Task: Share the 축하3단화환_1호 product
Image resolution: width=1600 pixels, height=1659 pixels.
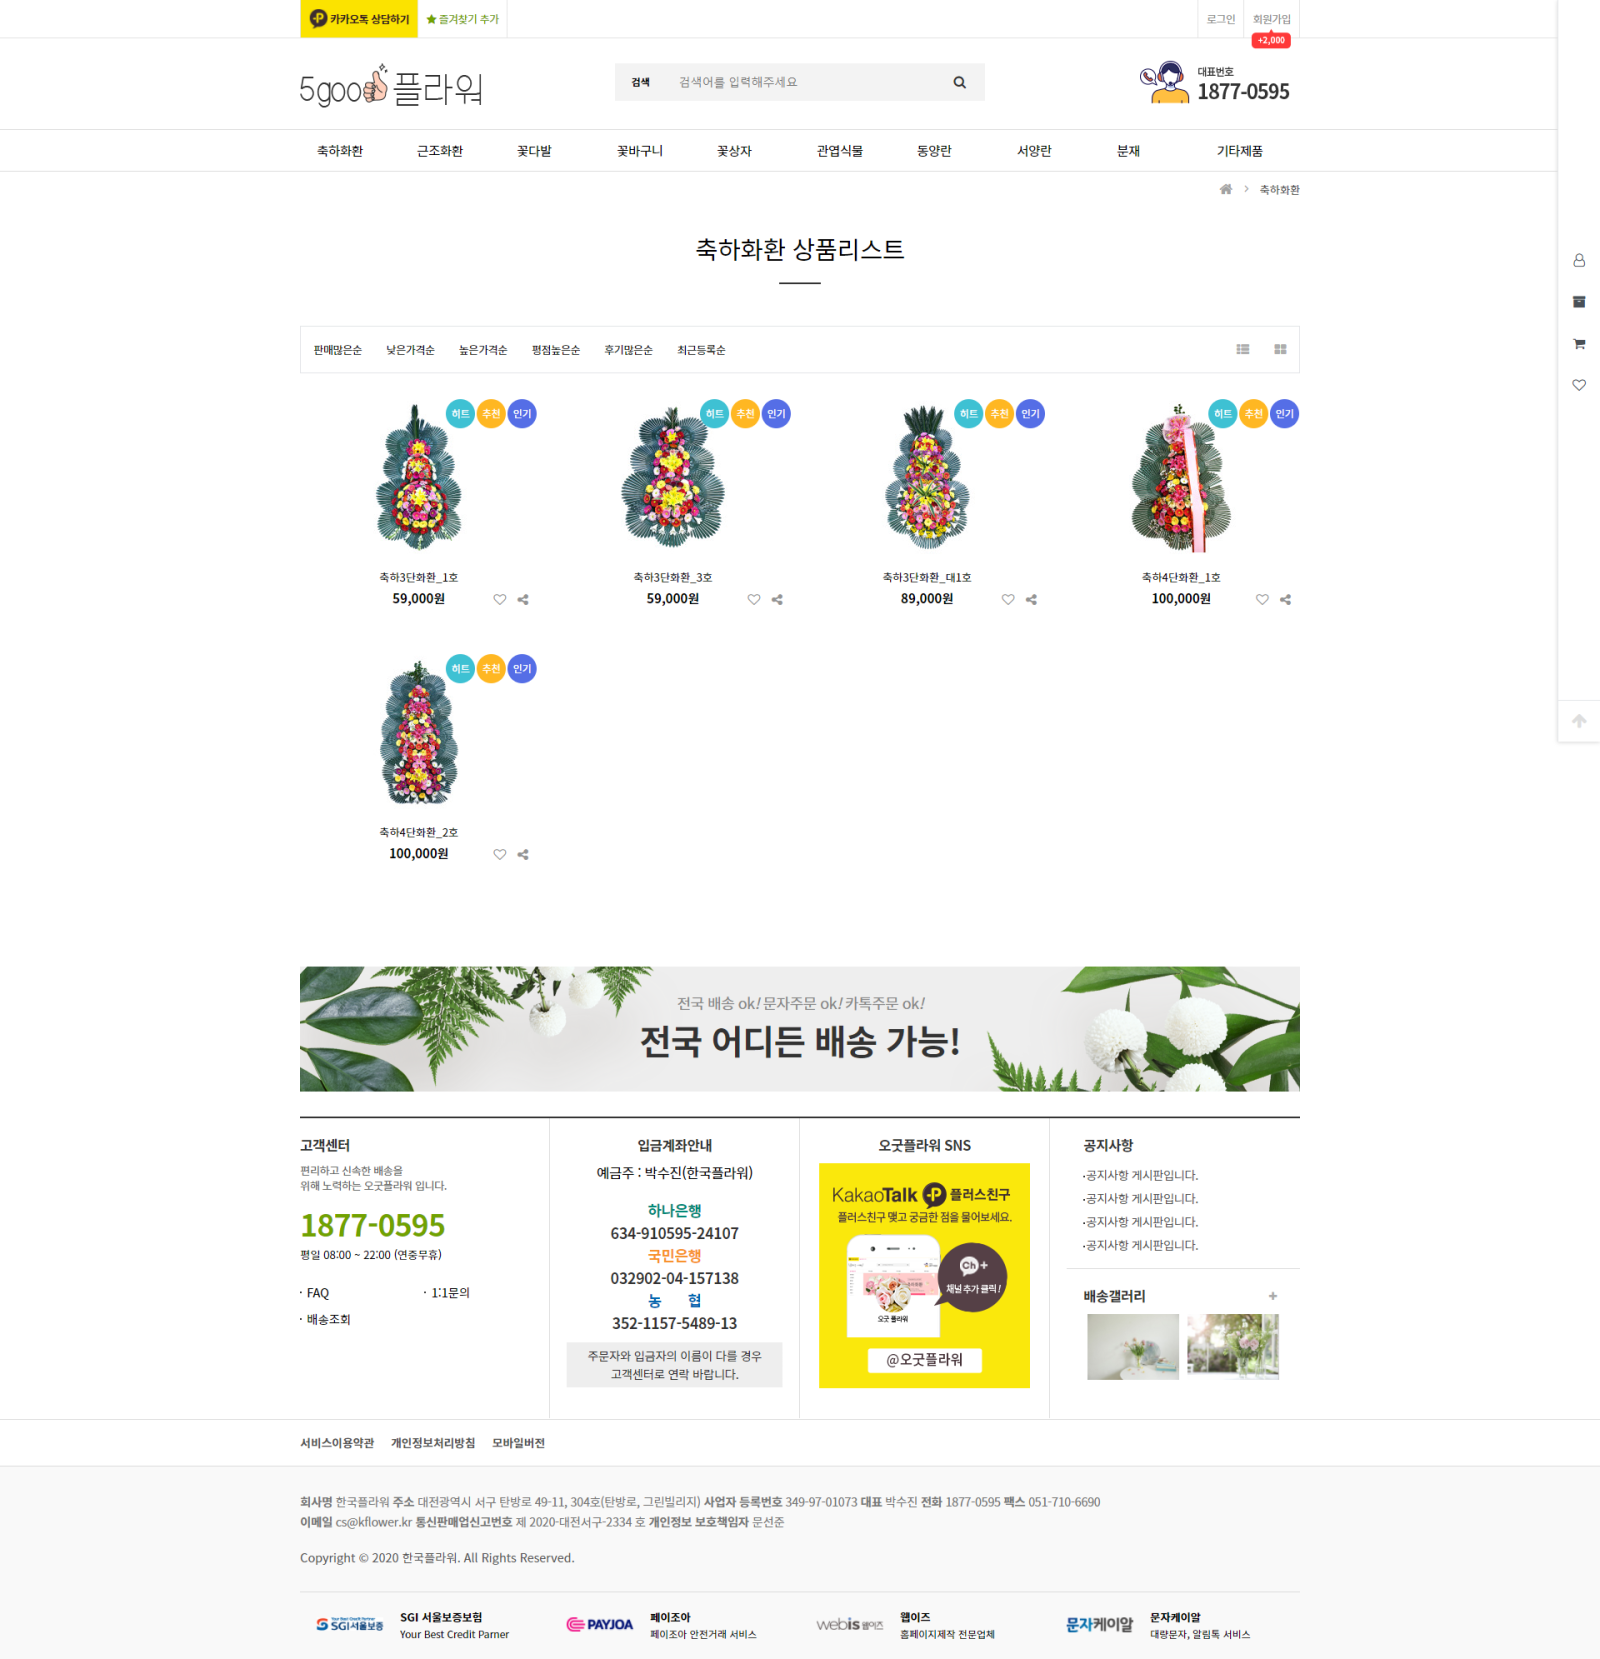Action: (x=523, y=600)
